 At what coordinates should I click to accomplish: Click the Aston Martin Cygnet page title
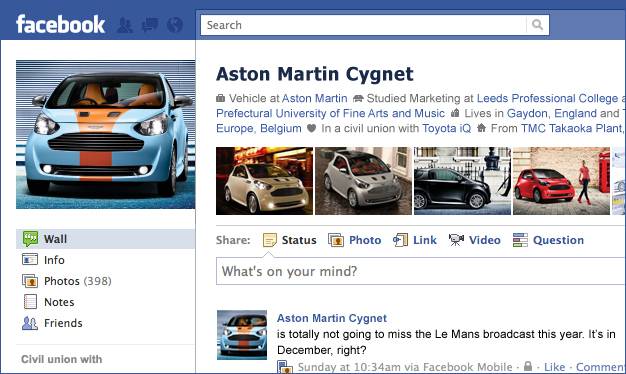315,75
